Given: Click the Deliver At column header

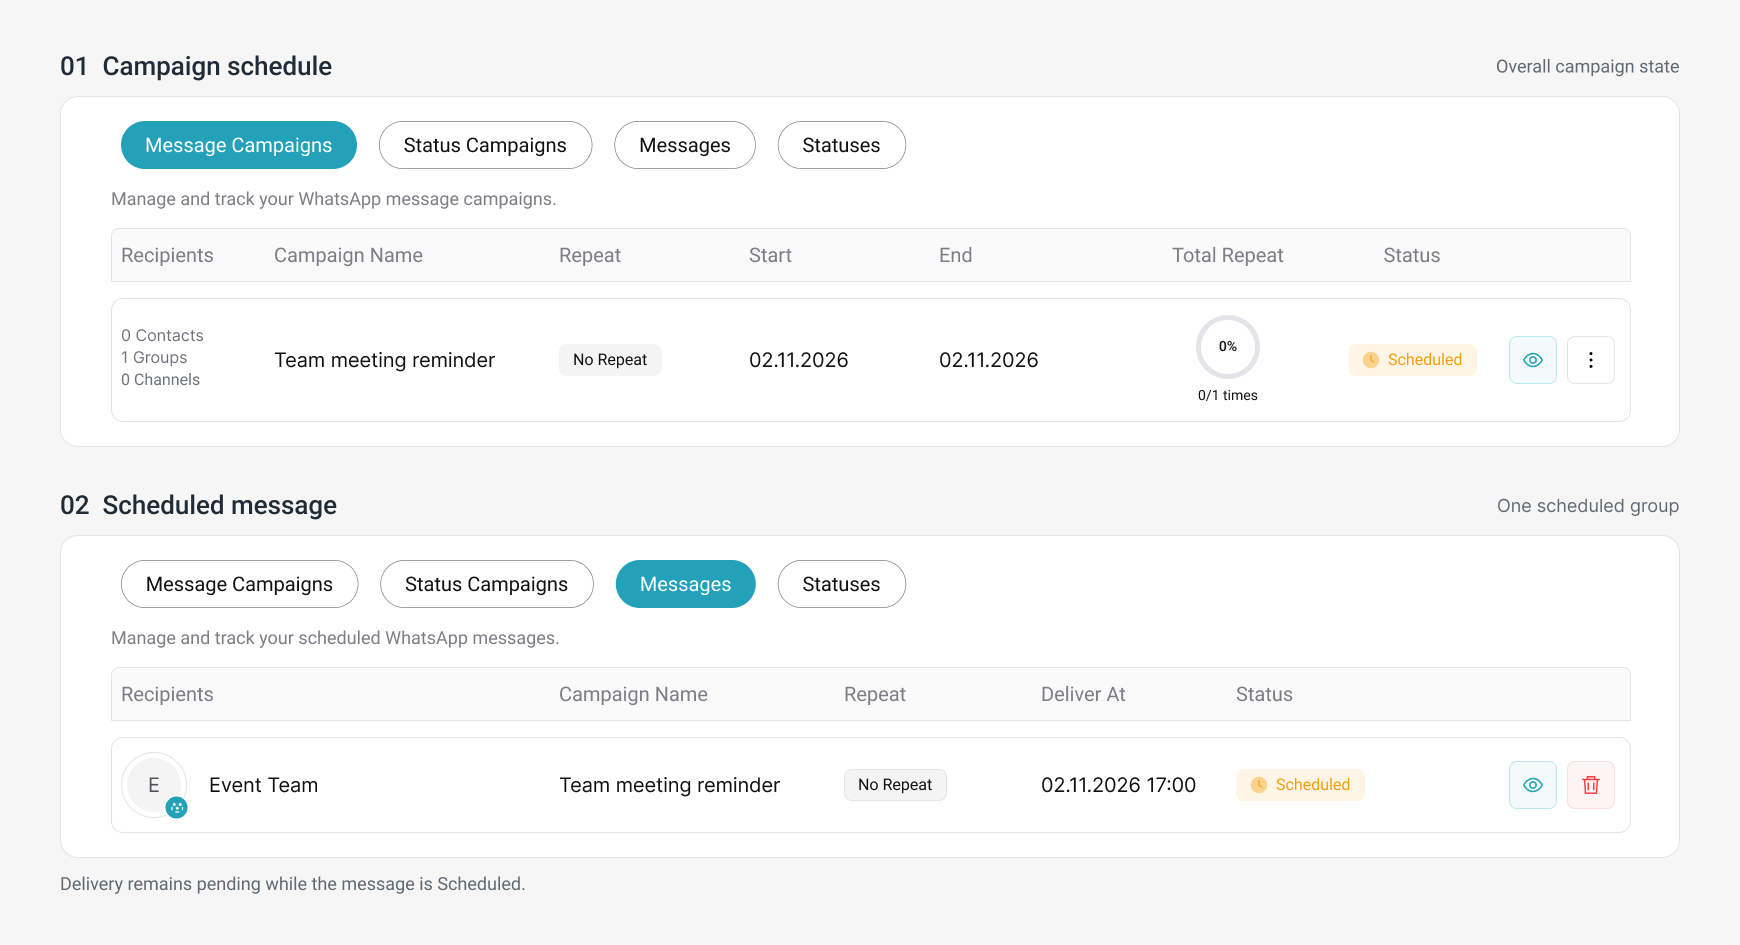Looking at the screenshot, I should (1083, 694).
